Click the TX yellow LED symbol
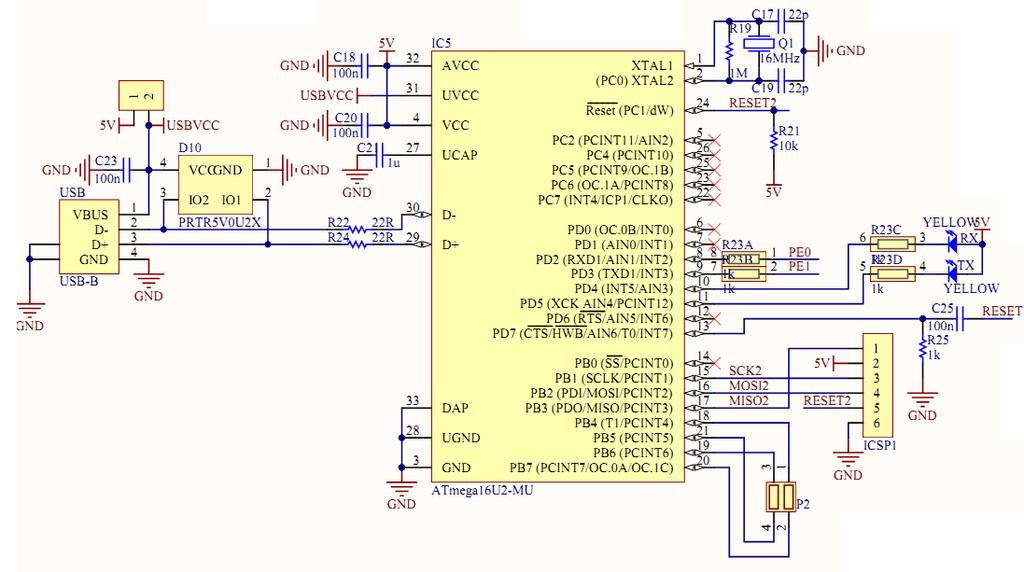The image size is (1024, 572). point(952,270)
